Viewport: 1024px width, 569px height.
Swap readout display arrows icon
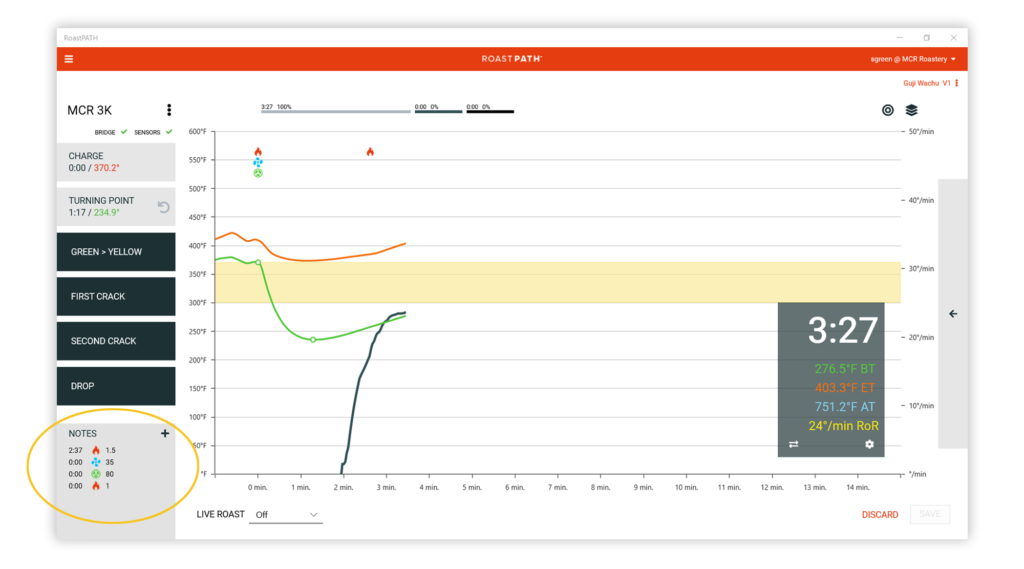coord(793,444)
